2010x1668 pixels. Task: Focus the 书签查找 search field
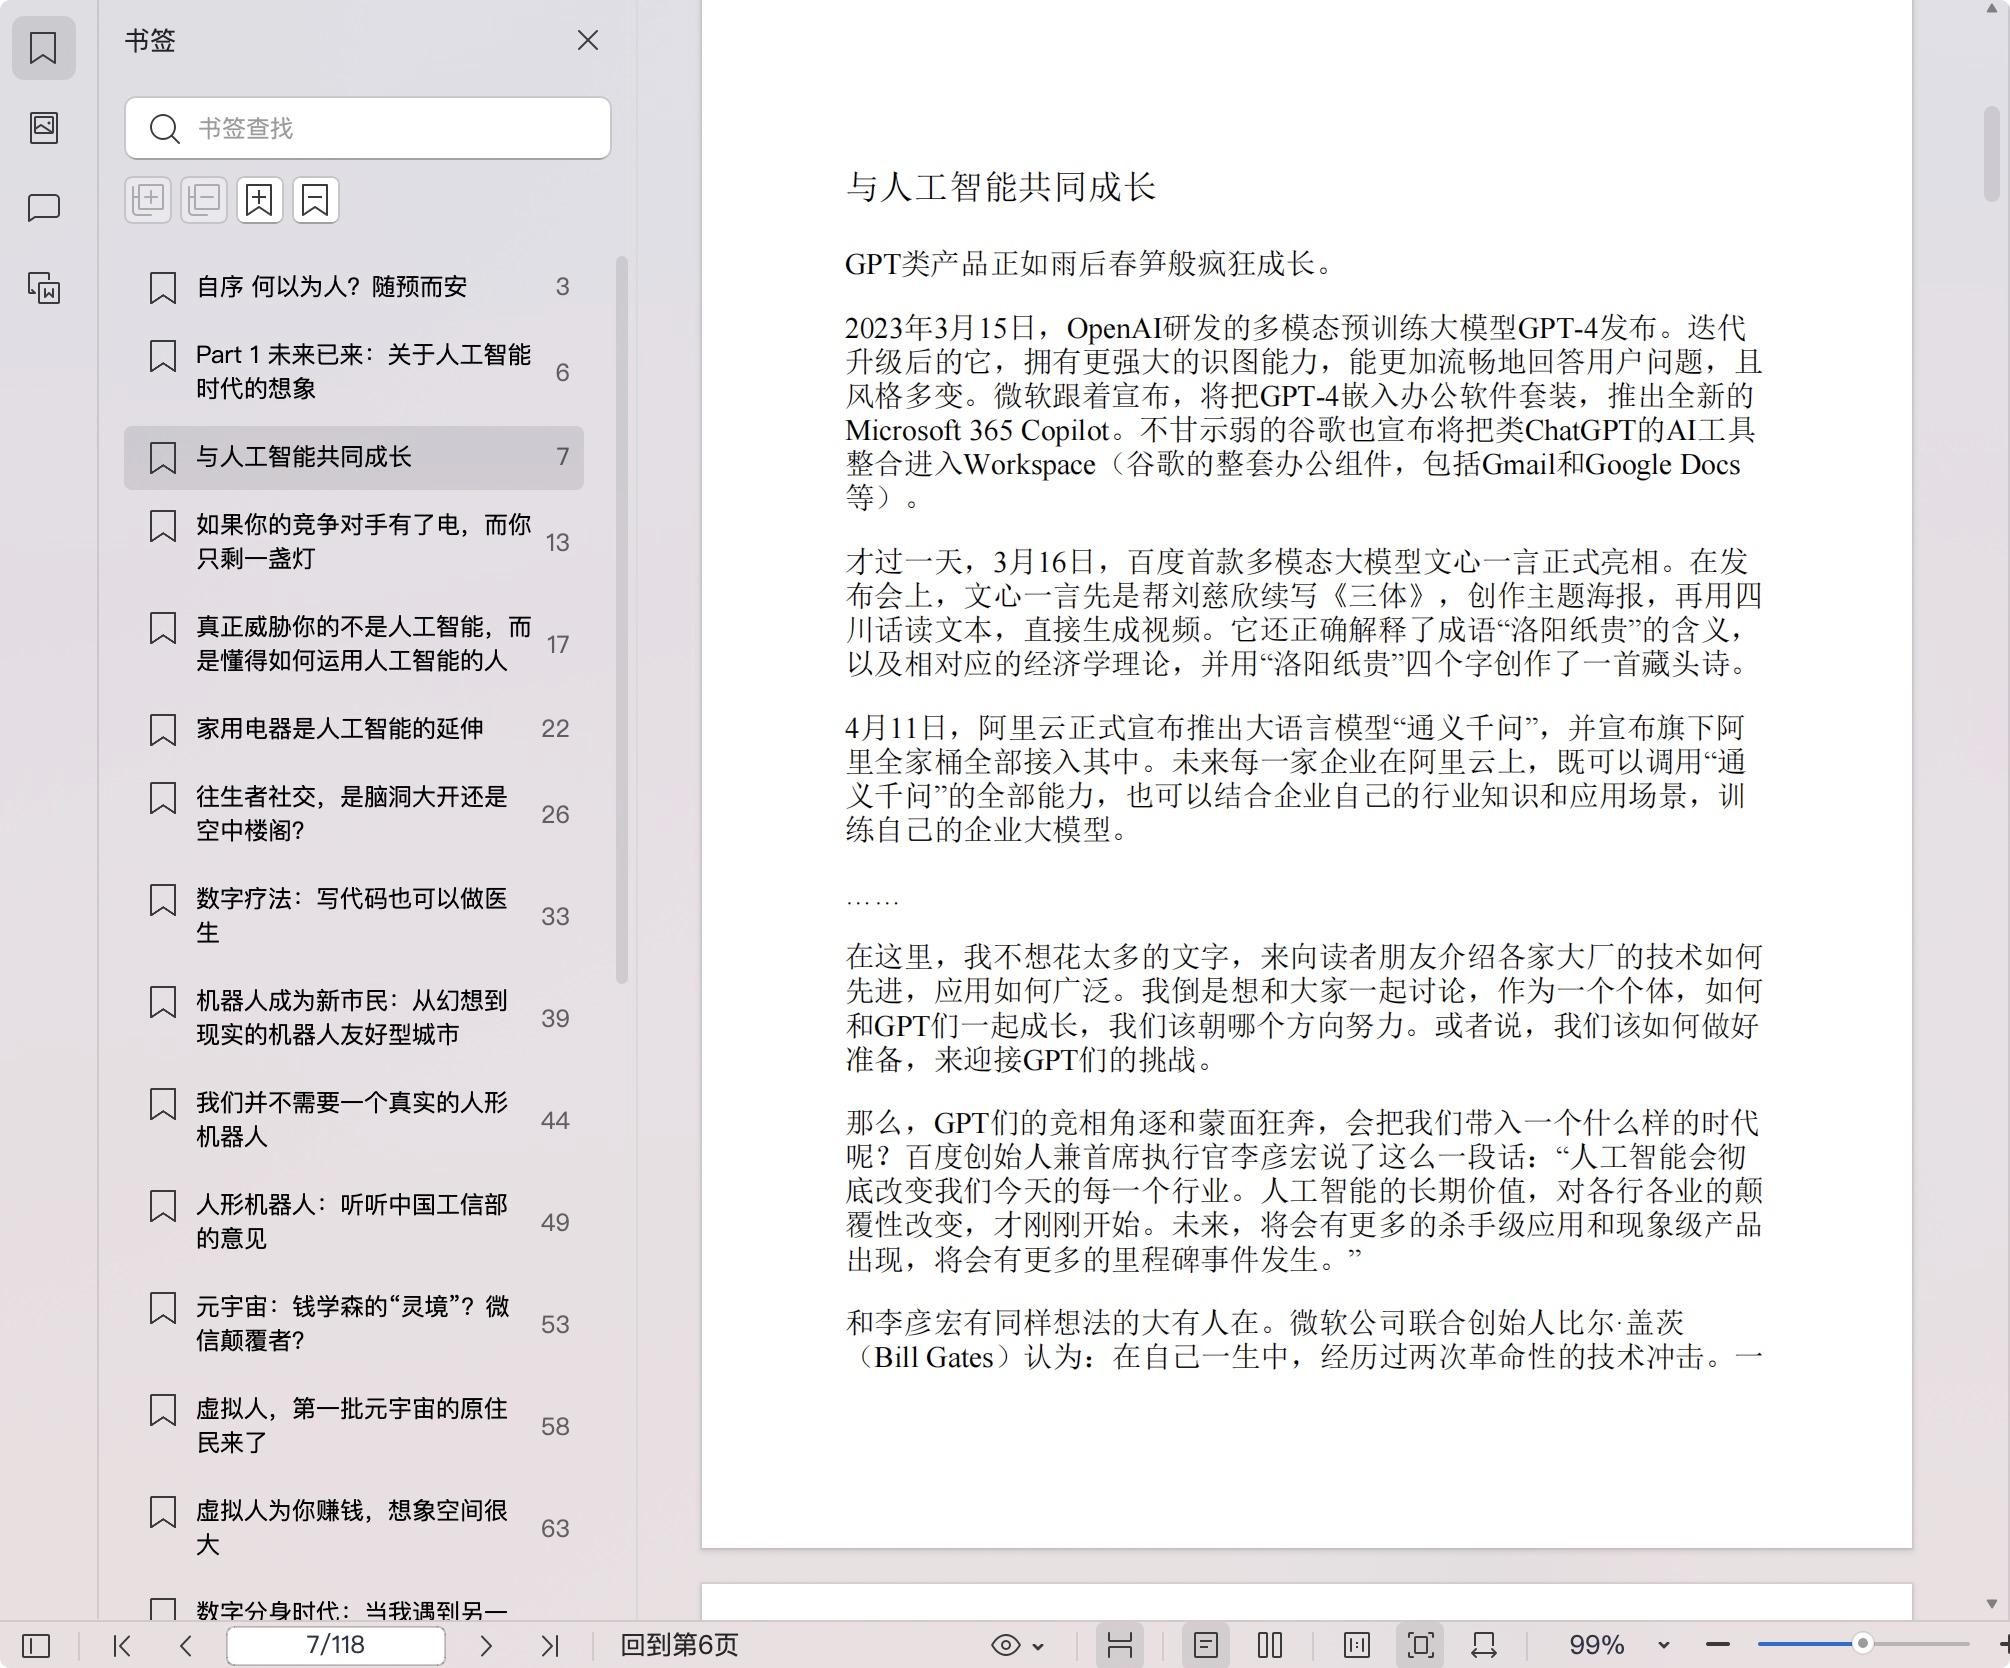[368, 128]
